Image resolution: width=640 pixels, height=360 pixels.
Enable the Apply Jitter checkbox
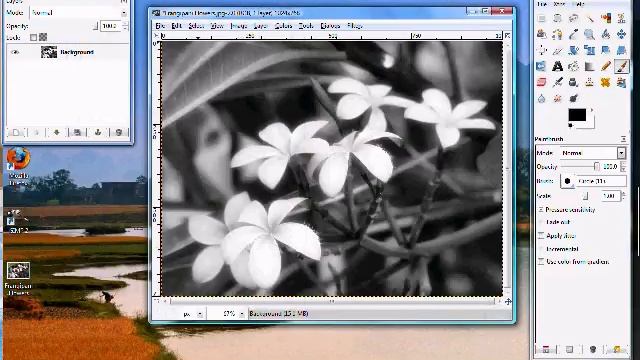coord(541,236)
